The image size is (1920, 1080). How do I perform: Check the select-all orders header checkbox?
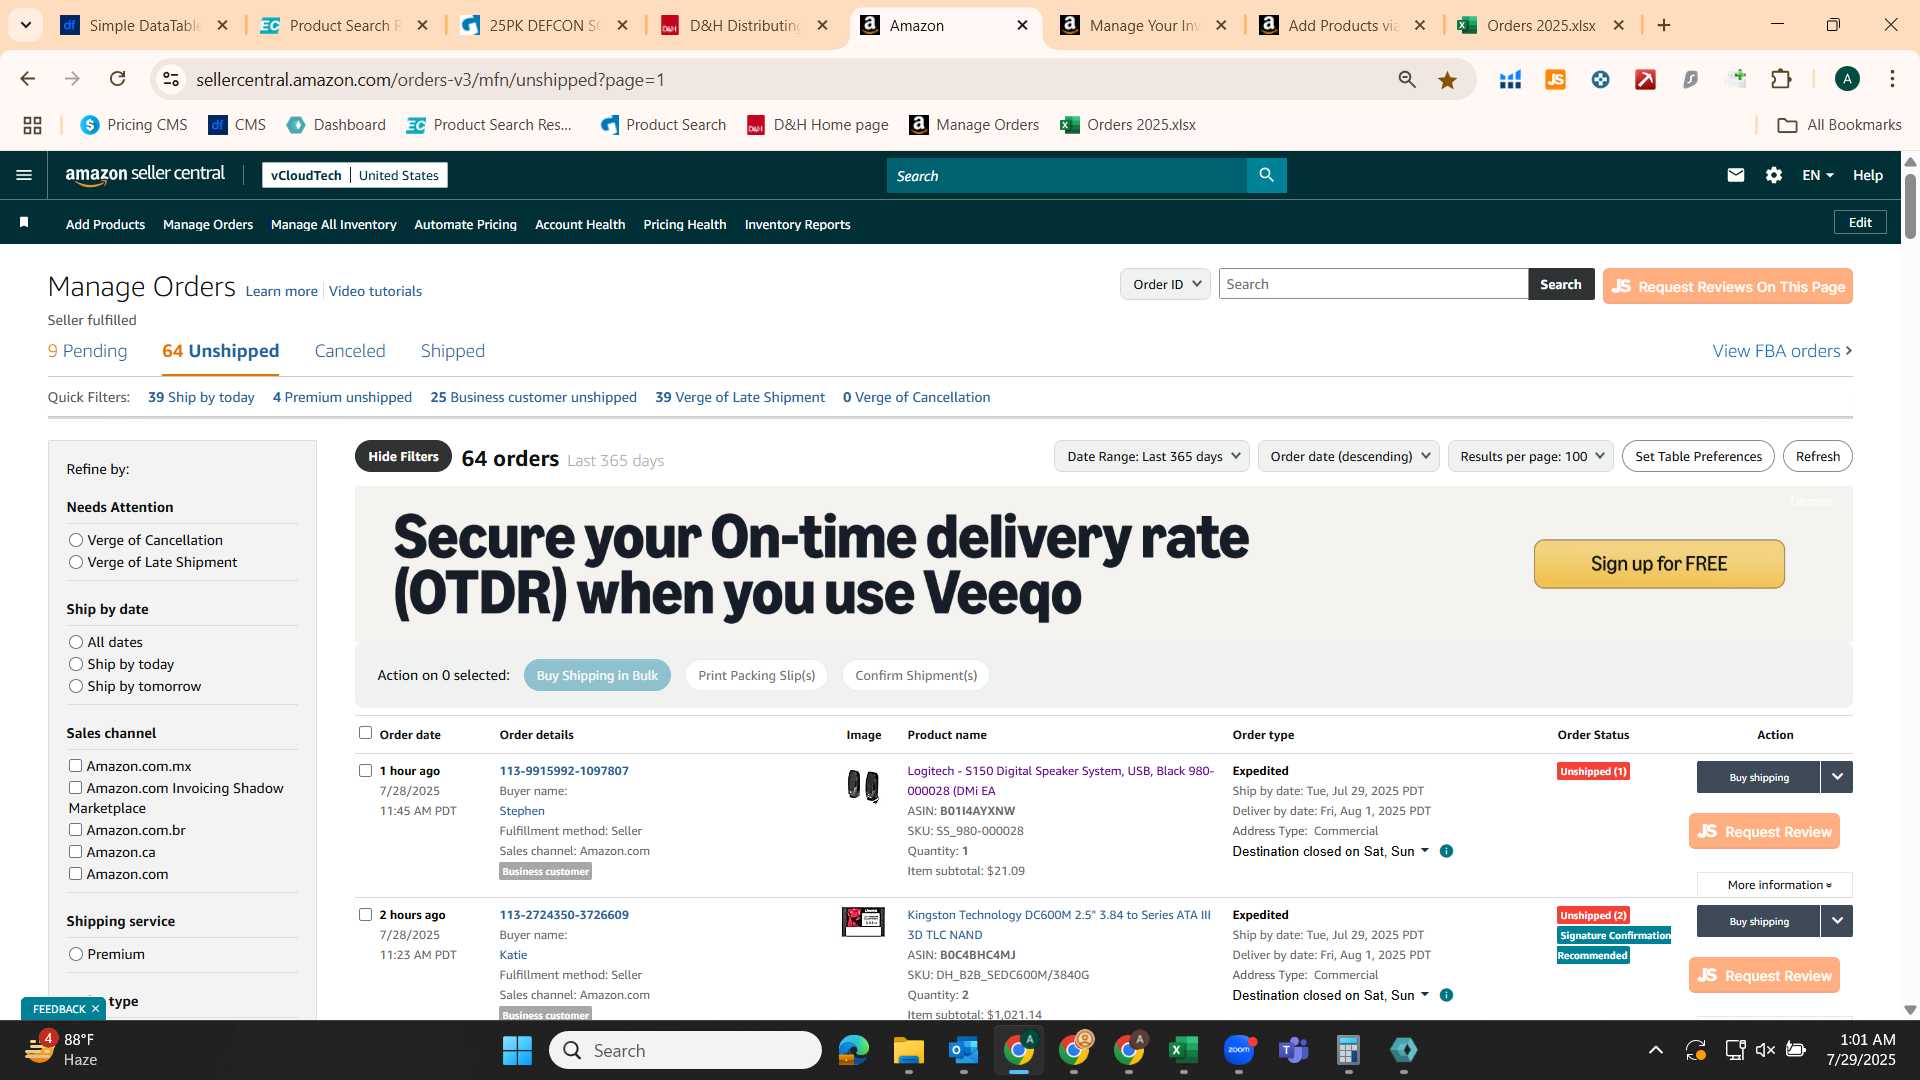pyautogui.click(x=365, y=732)
